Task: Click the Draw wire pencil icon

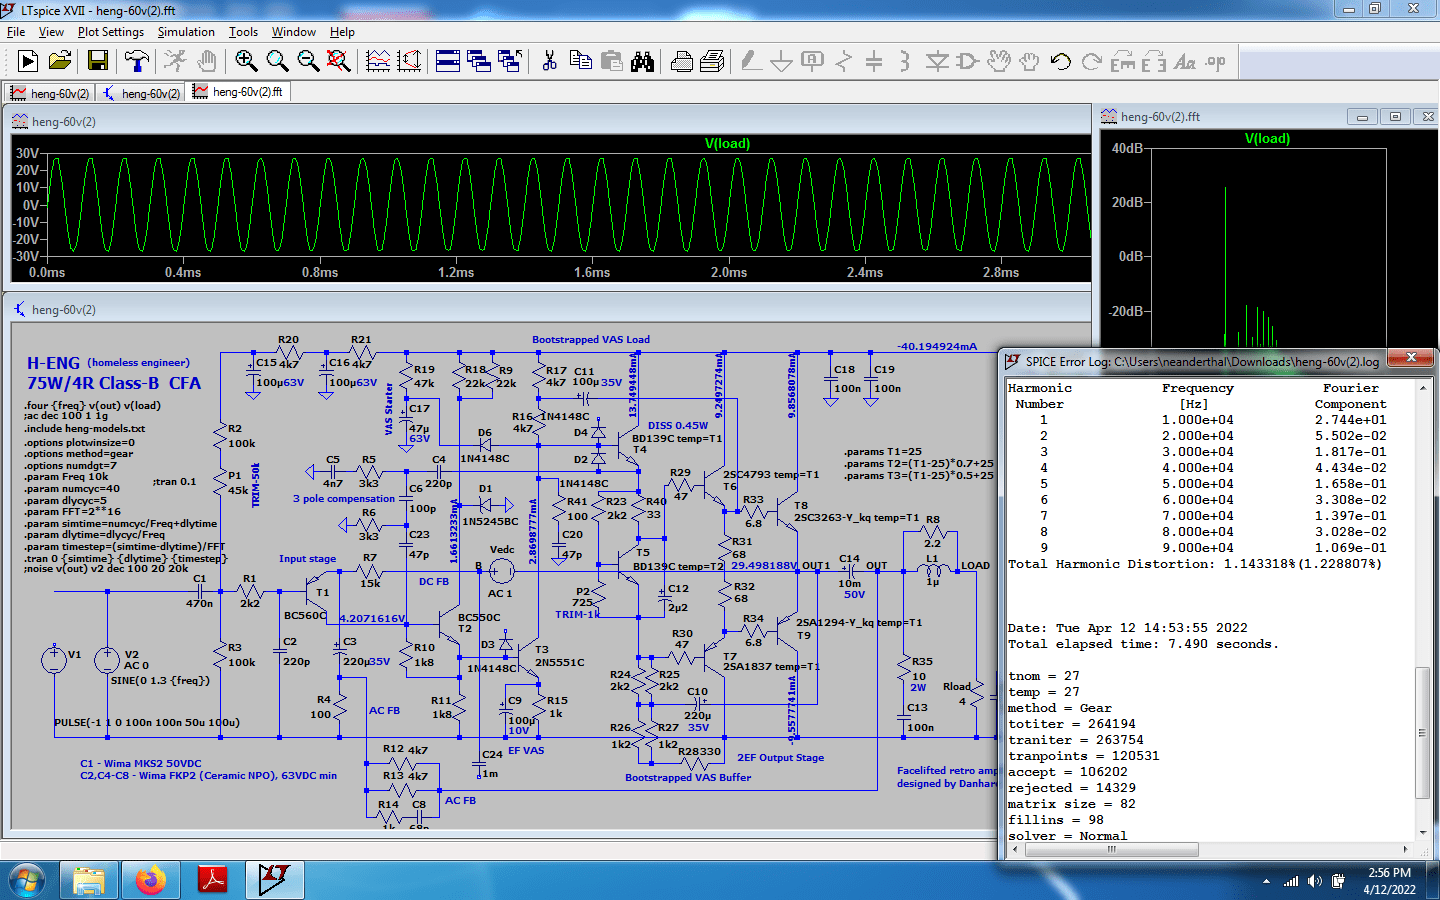Action: coord(751,62)
